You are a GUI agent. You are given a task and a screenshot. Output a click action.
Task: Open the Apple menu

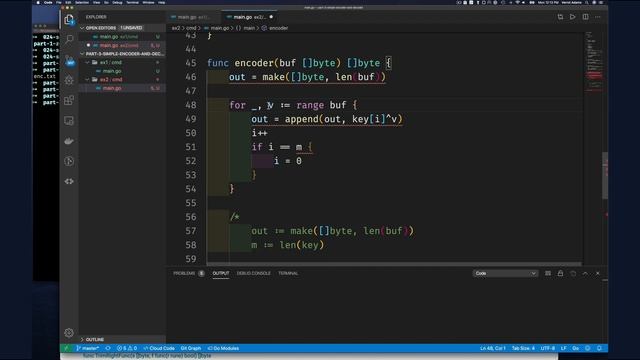pos(38,2)
